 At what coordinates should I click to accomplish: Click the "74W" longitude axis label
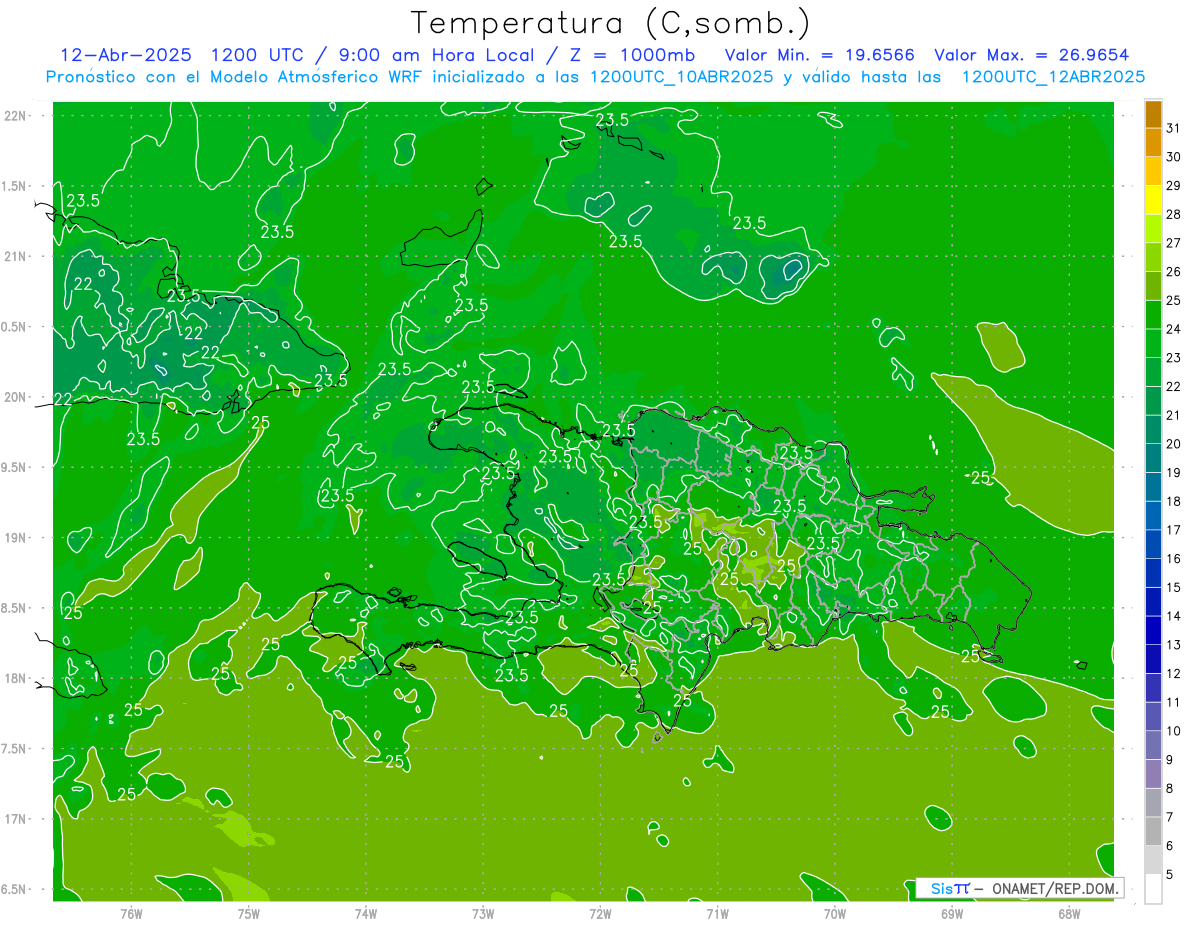[365, 914]
